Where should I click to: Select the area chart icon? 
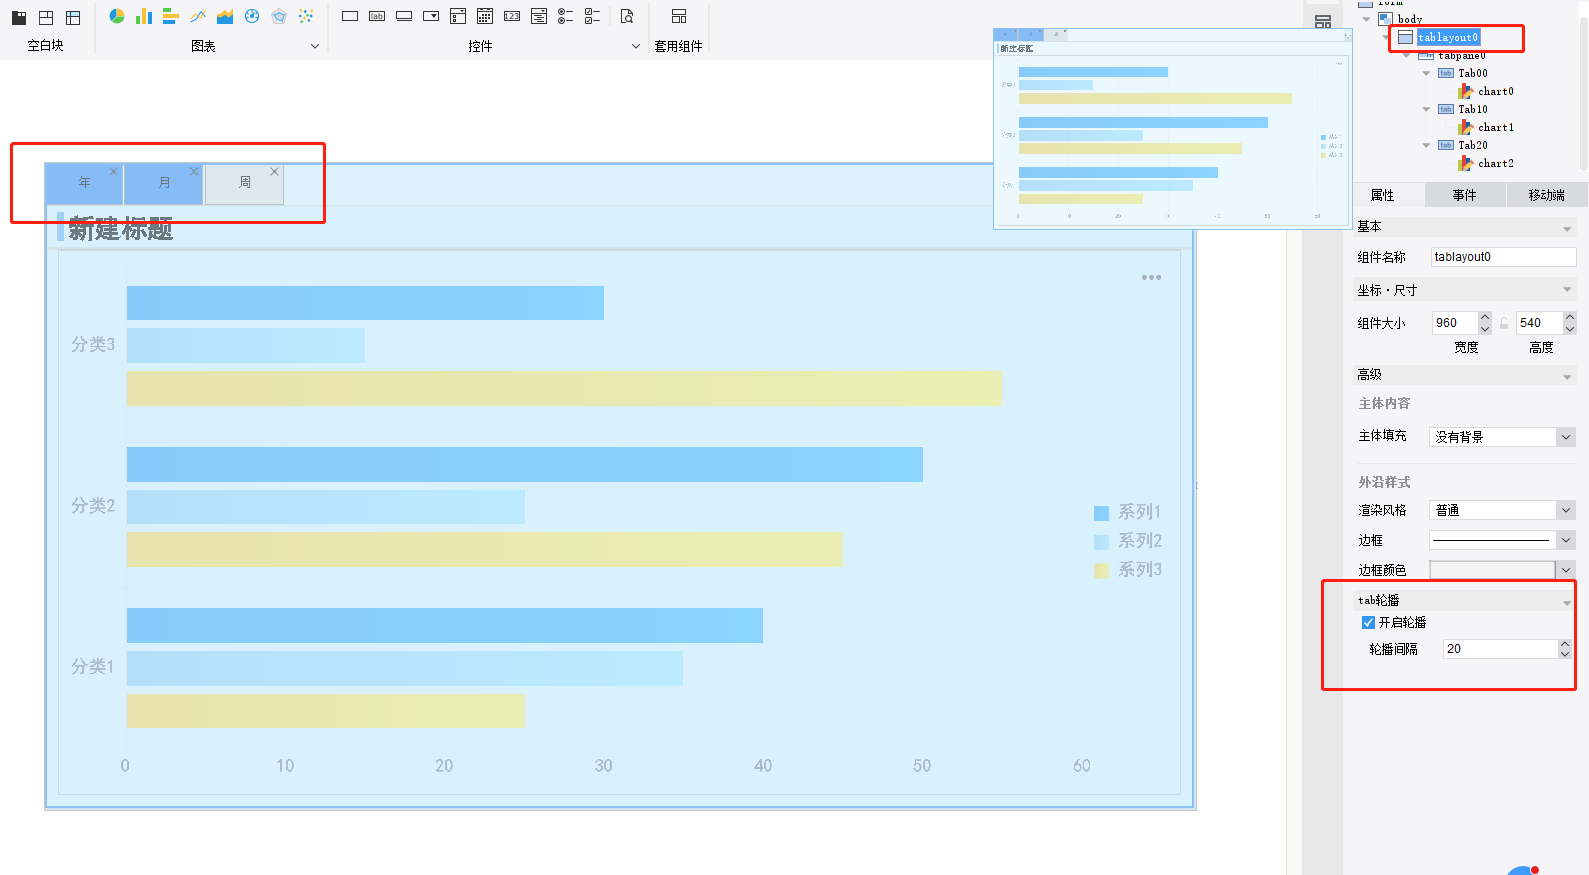tap(225, 16)
